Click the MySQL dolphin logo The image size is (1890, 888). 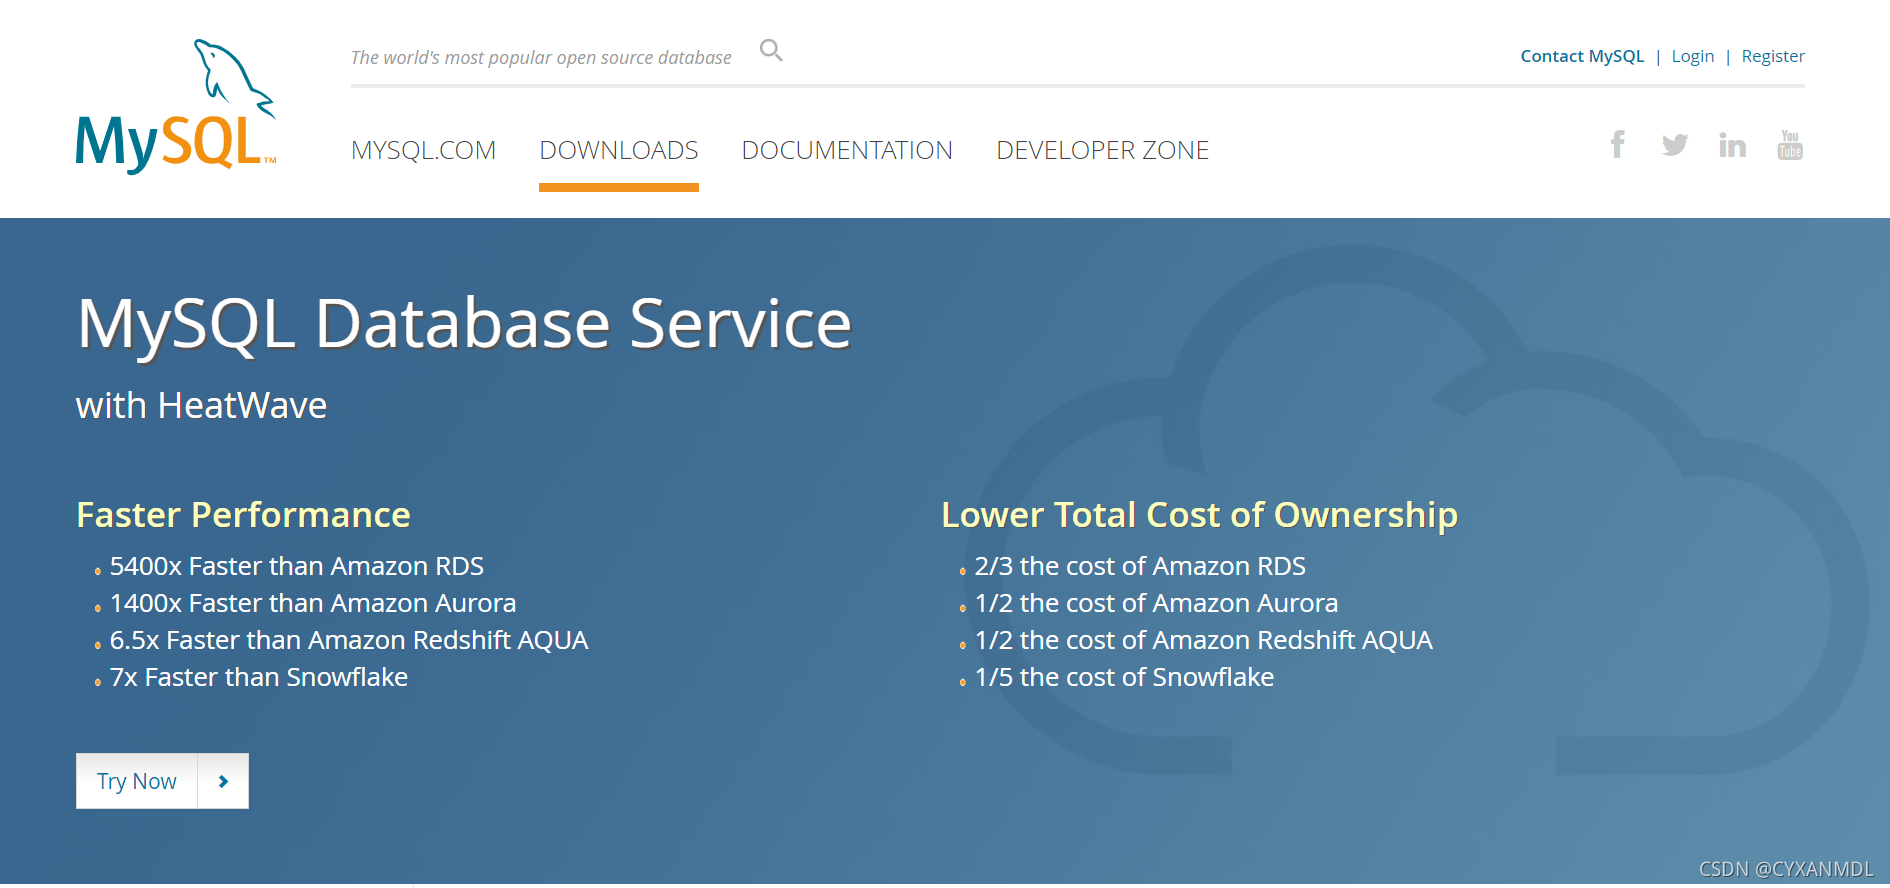point(176,106)
